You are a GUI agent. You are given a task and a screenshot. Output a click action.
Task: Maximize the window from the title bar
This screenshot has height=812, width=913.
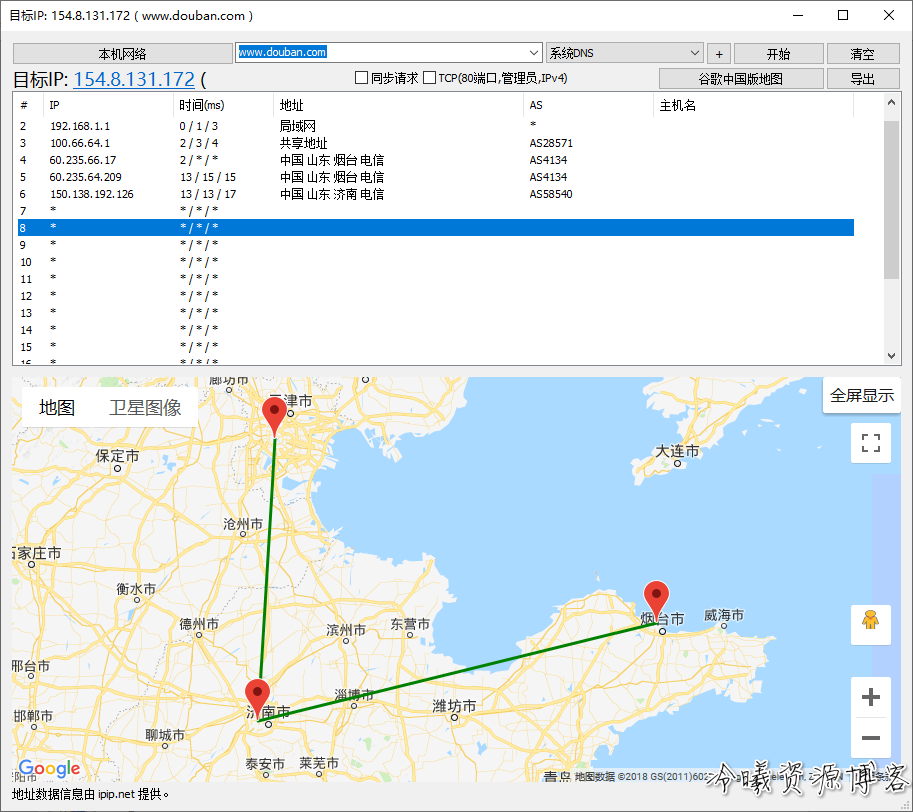click(843, 15)
